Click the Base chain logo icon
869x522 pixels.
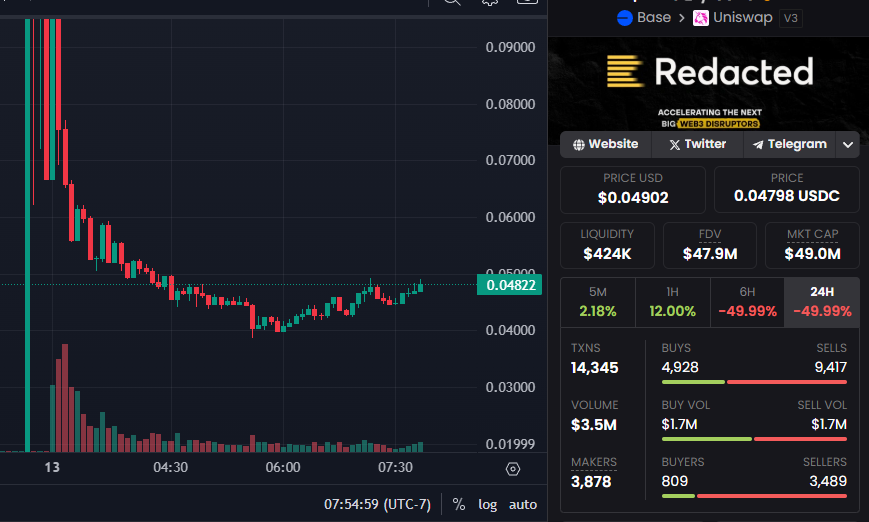pos(625,18)
